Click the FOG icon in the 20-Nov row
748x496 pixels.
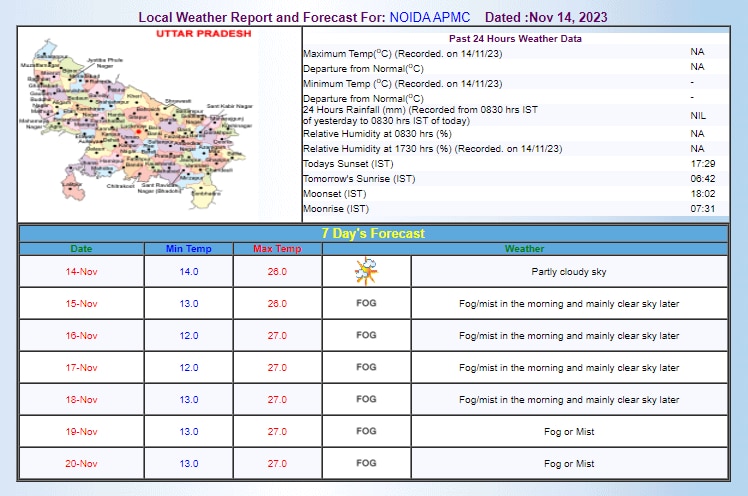(x=366, y=463)
